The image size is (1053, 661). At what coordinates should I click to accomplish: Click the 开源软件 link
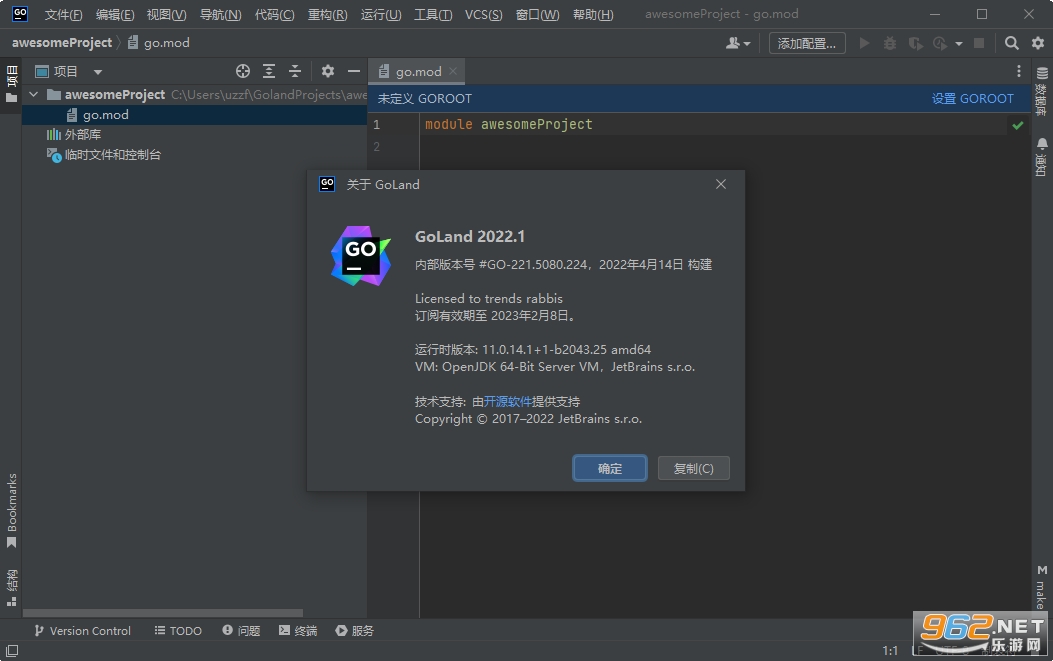(x=508, y=402)
